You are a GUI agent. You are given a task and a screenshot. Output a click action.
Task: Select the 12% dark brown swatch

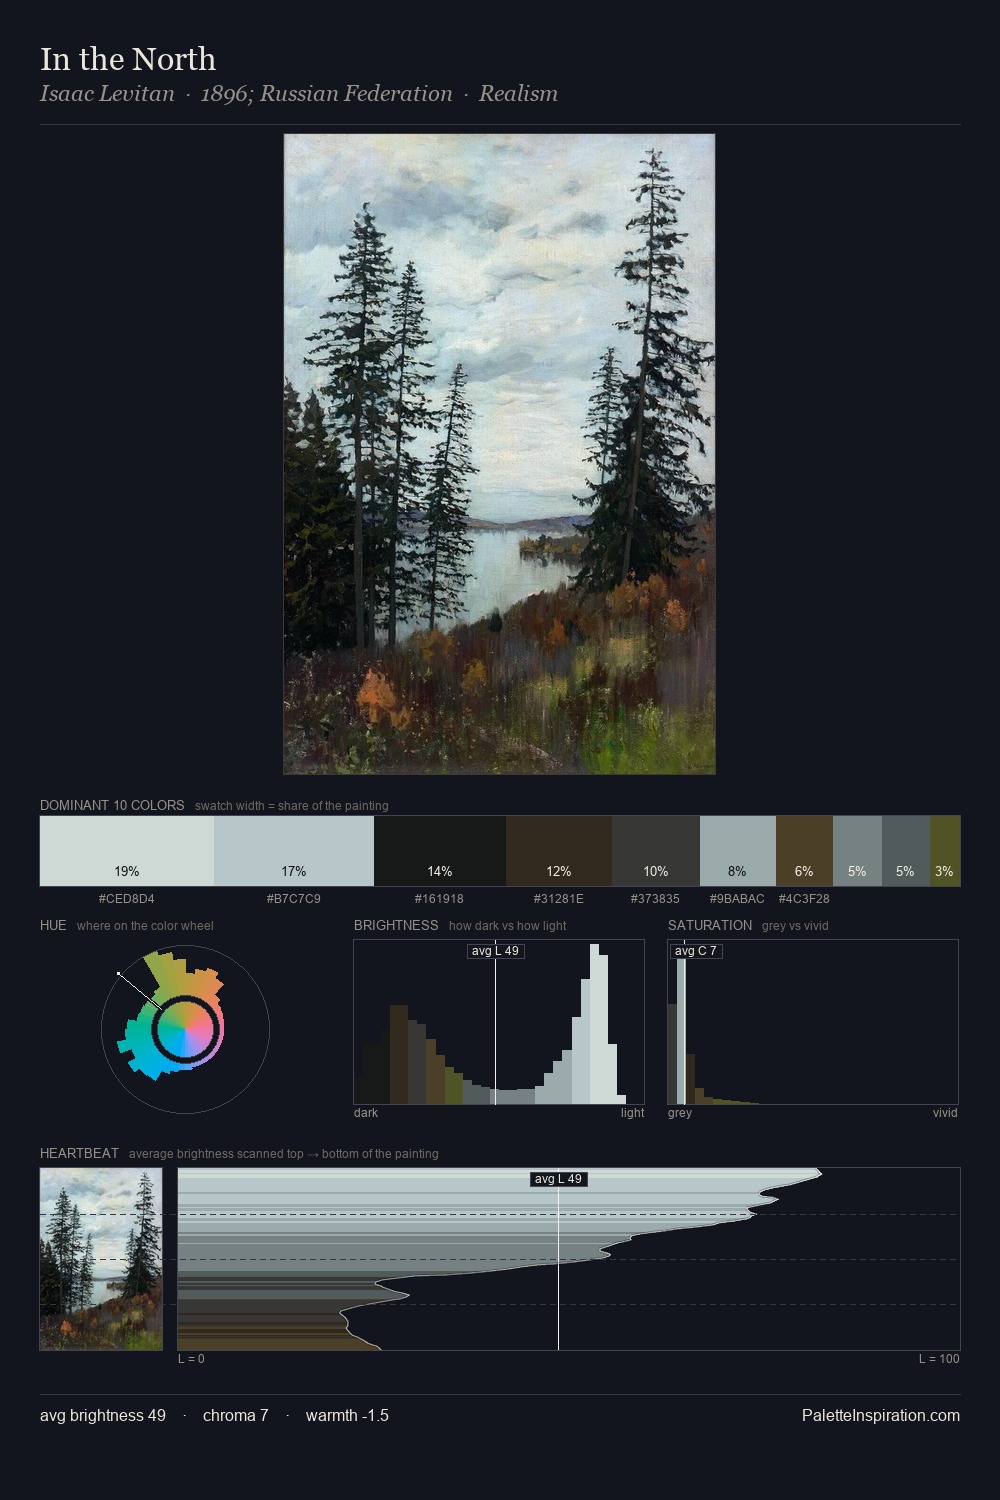click(559, 851)
